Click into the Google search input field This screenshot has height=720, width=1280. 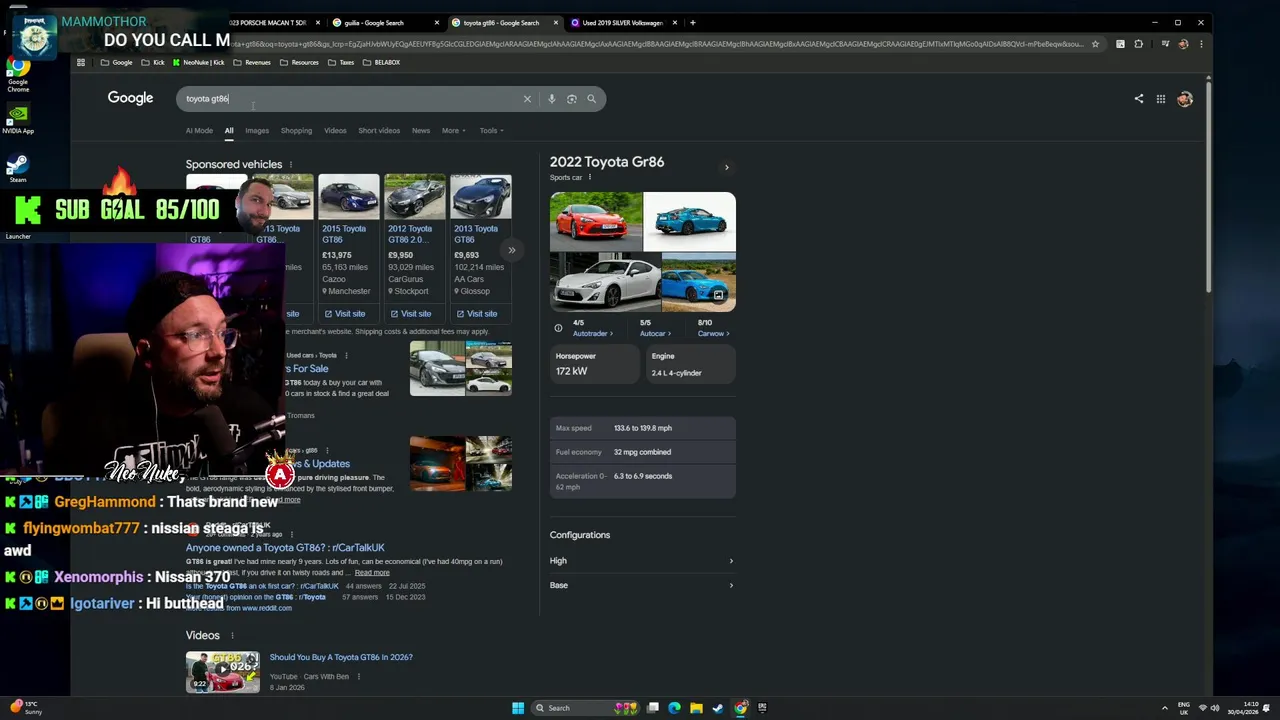[350, 99]
